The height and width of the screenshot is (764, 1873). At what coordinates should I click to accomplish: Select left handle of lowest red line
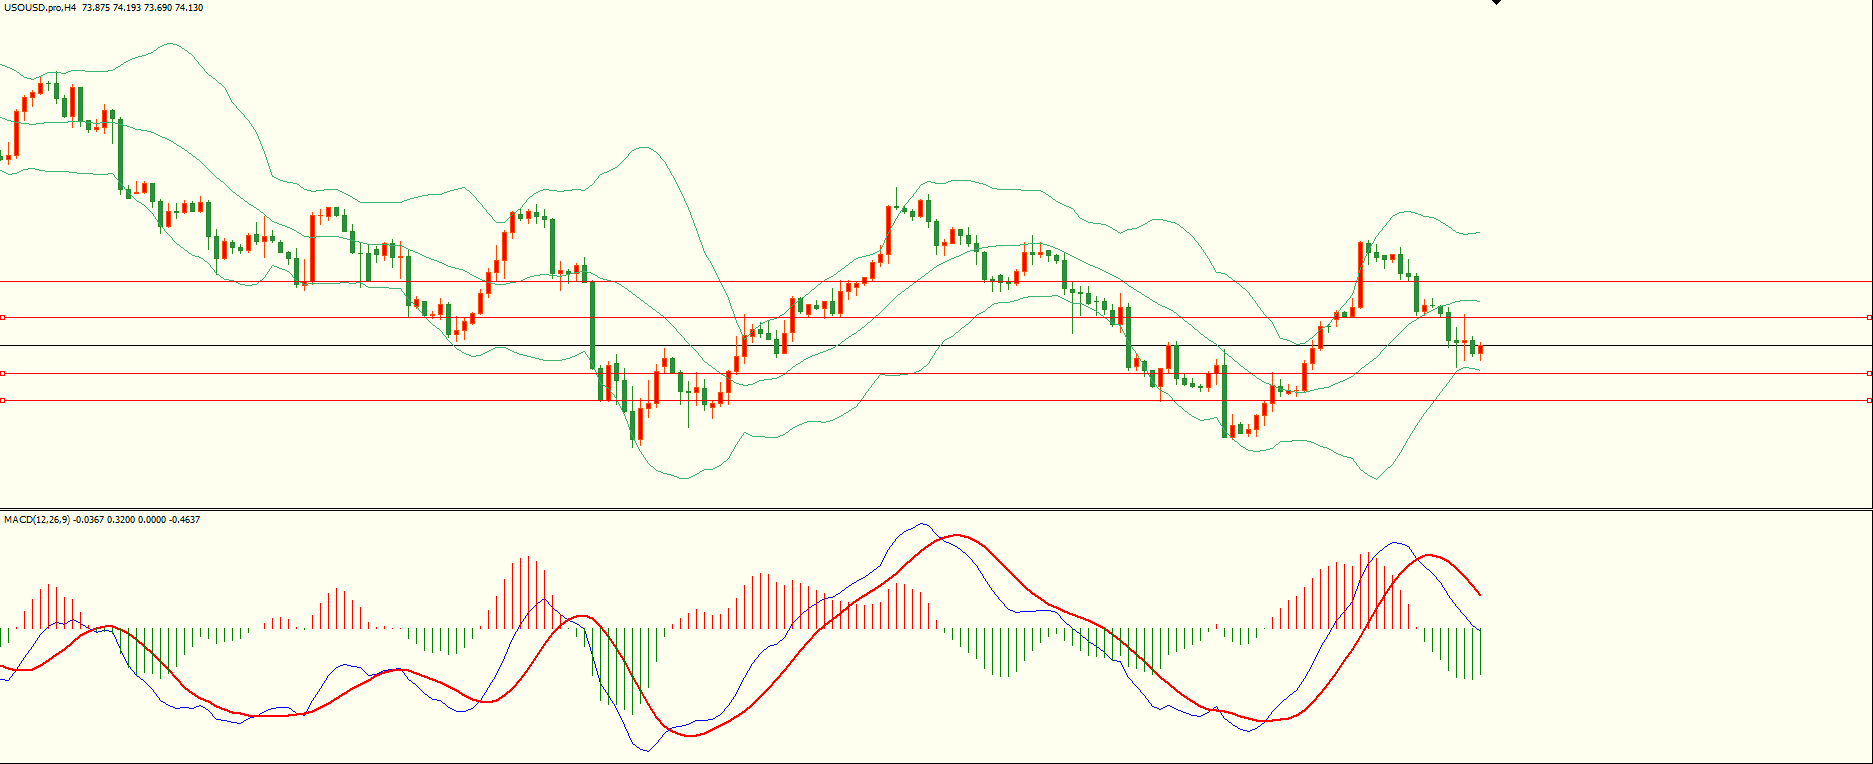[2, 400]
